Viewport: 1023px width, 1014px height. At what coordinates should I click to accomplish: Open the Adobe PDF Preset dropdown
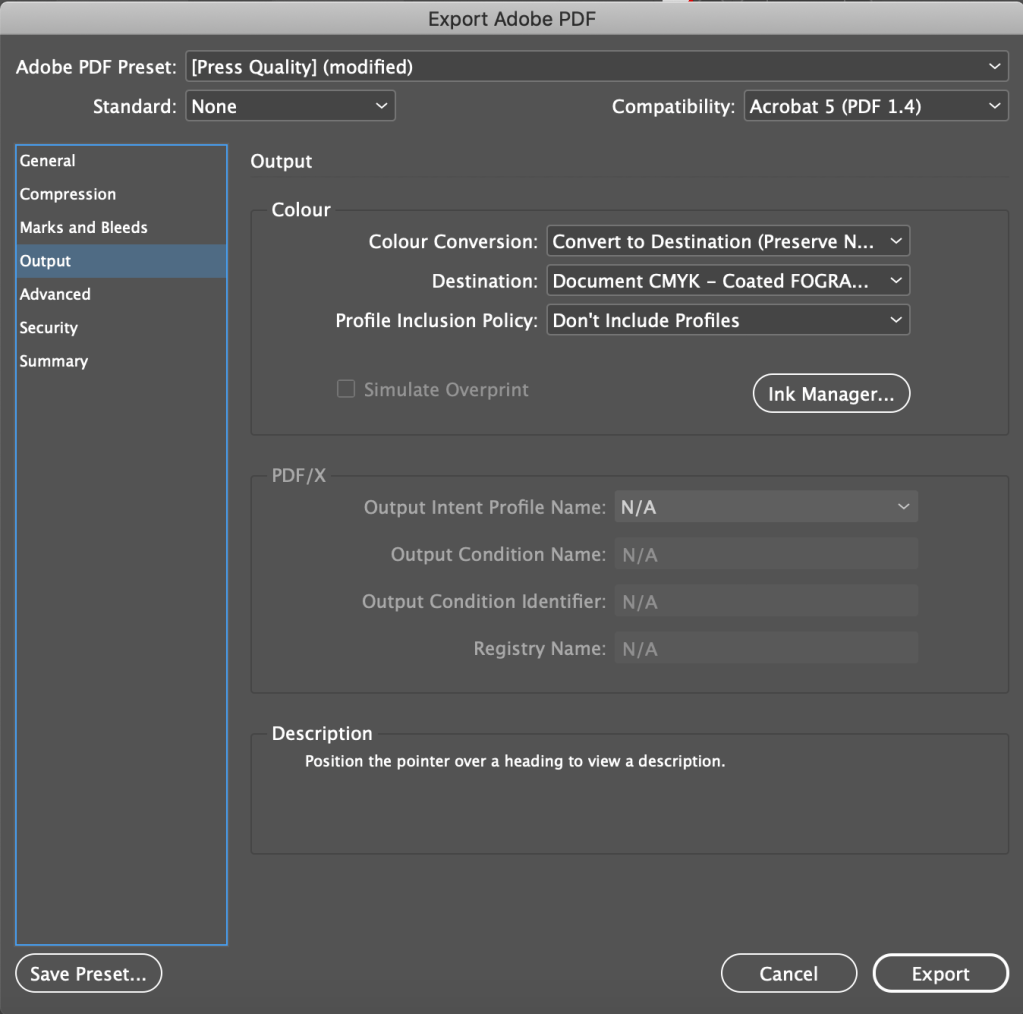click(596, 67)
